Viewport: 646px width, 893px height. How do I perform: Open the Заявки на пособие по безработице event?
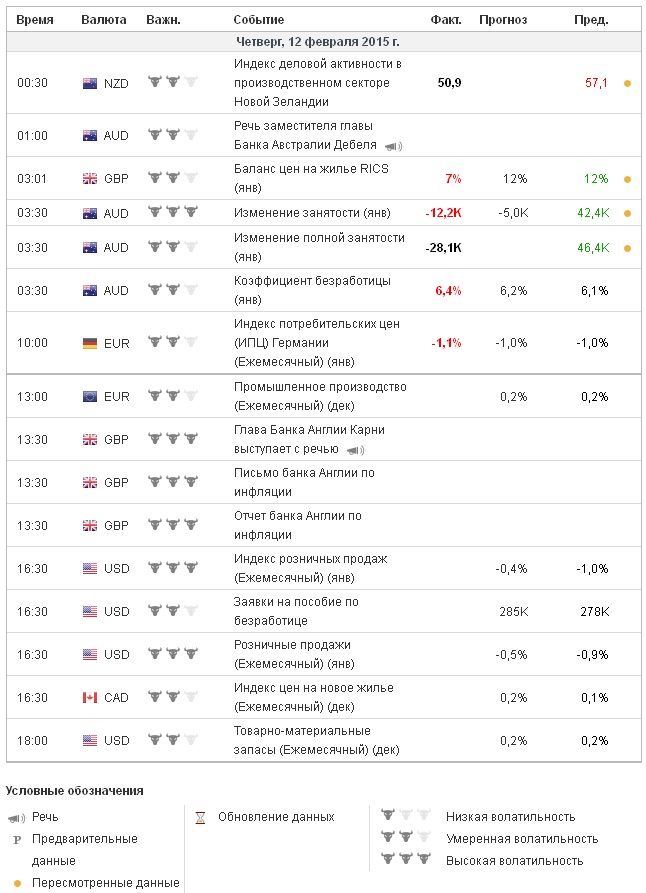[x=296, y=611]
